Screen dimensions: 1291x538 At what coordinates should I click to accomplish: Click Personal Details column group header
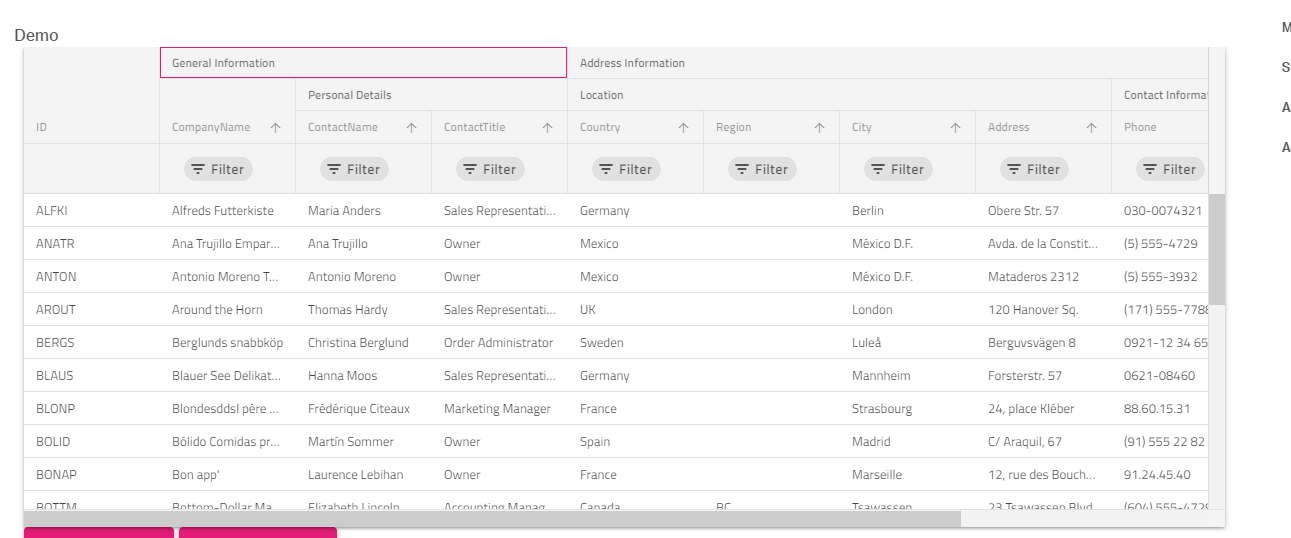431,95
